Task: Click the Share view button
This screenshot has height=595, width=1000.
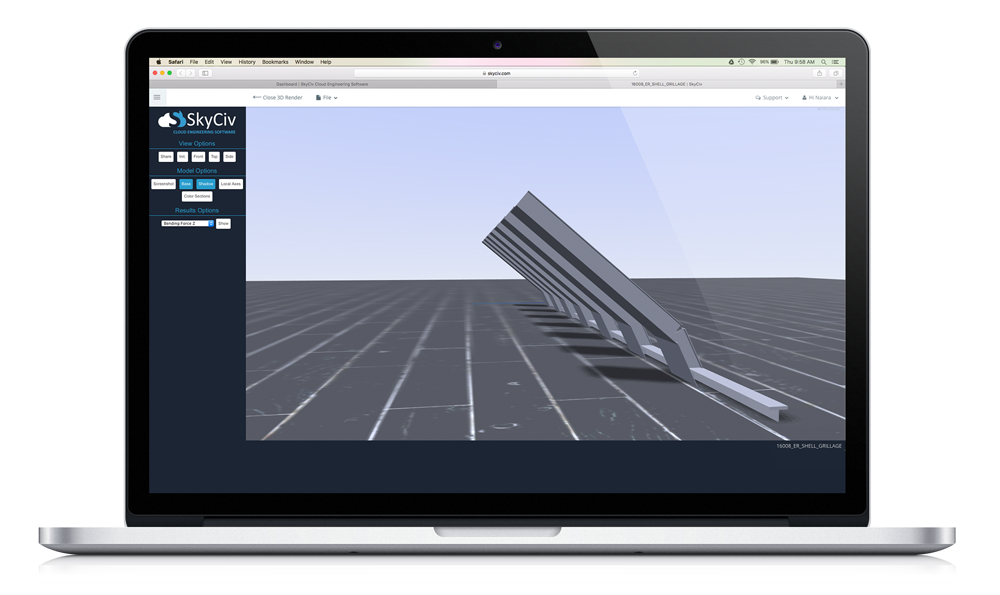Action: tap(166, 156)
